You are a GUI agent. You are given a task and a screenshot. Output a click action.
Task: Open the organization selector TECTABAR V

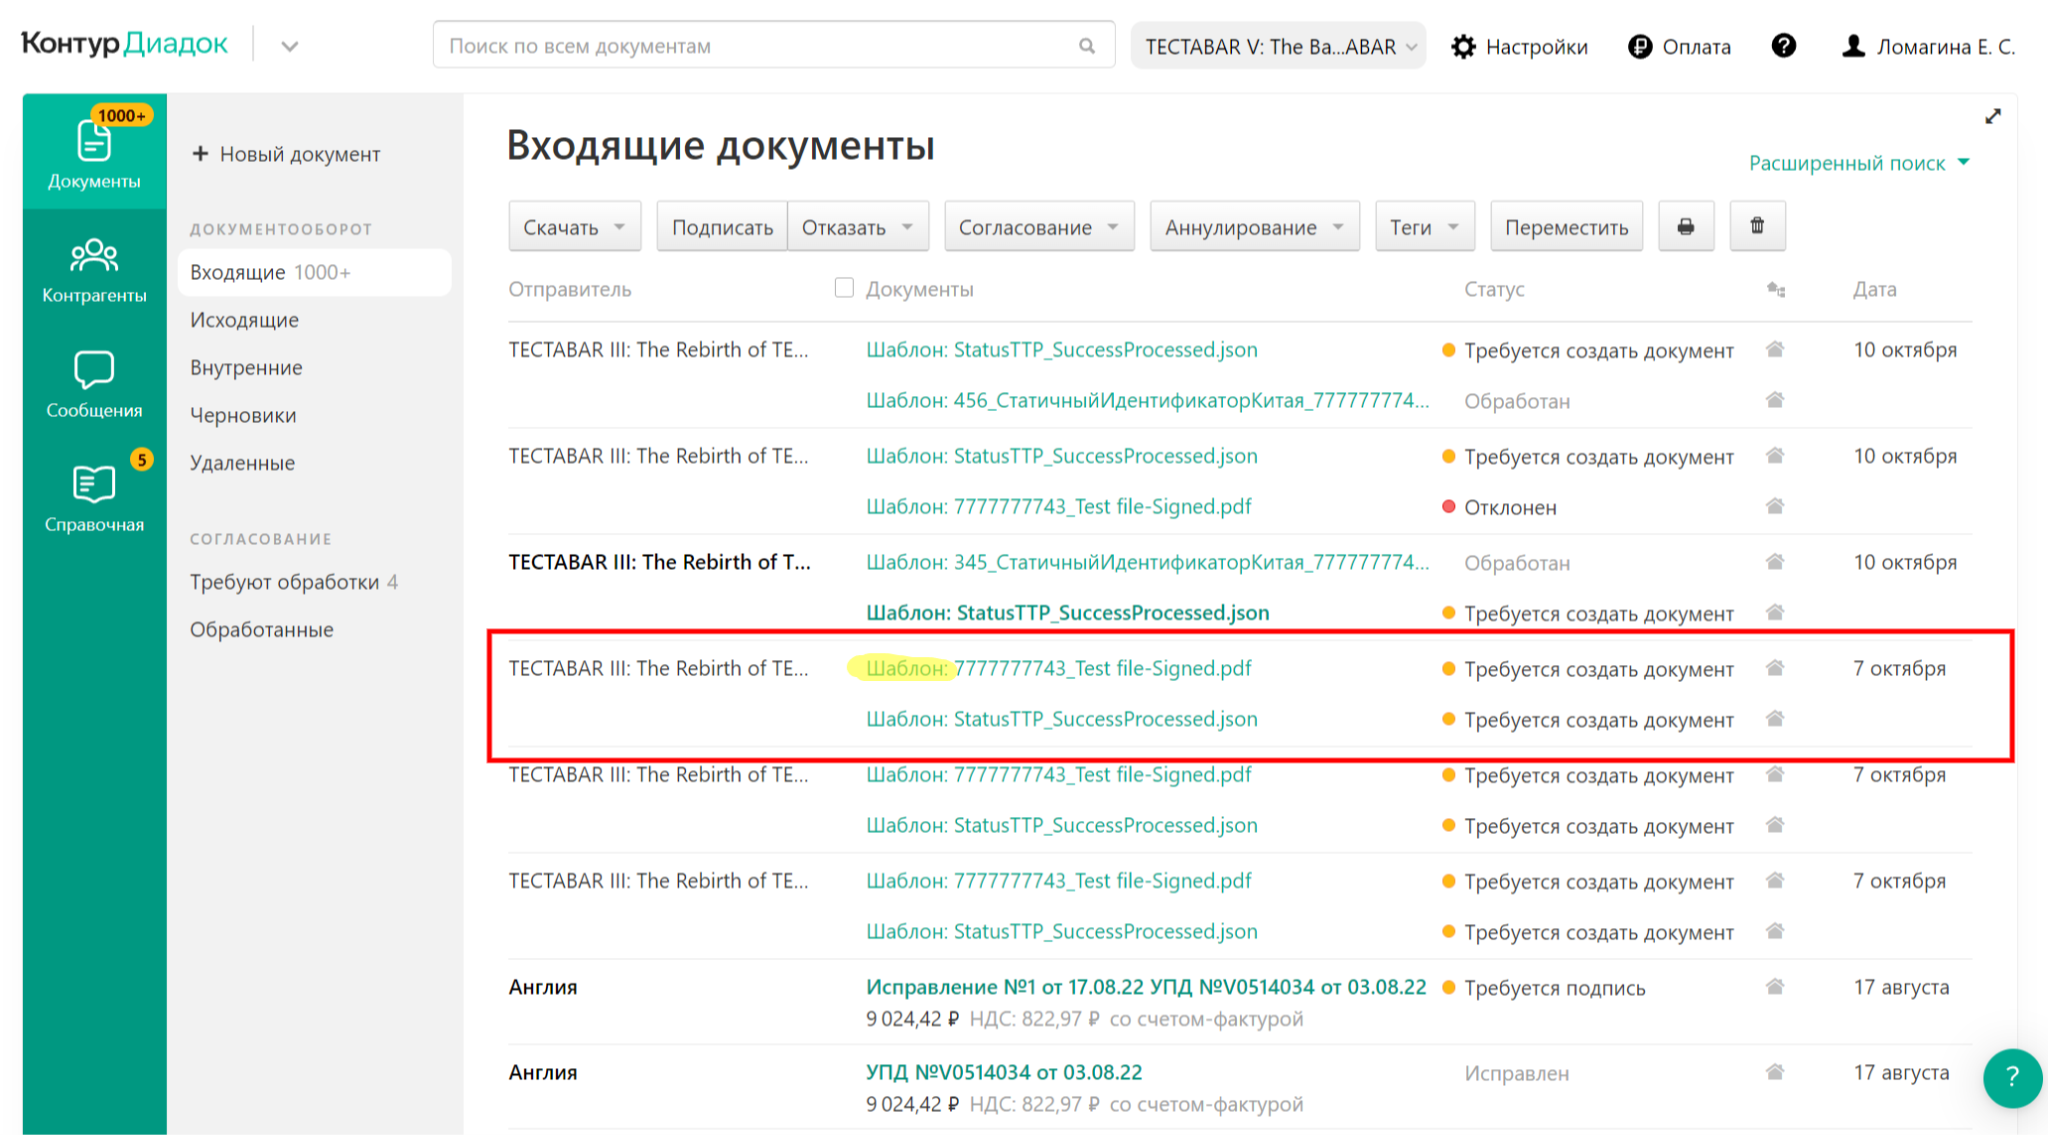[x=1278, y=46]
